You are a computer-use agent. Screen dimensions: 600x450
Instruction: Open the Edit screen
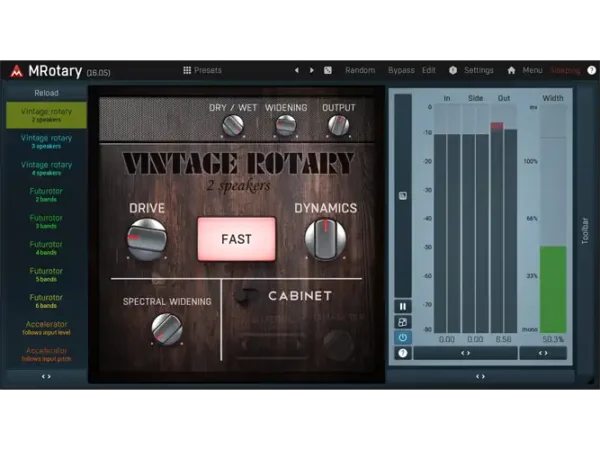(x=429, y=70)
